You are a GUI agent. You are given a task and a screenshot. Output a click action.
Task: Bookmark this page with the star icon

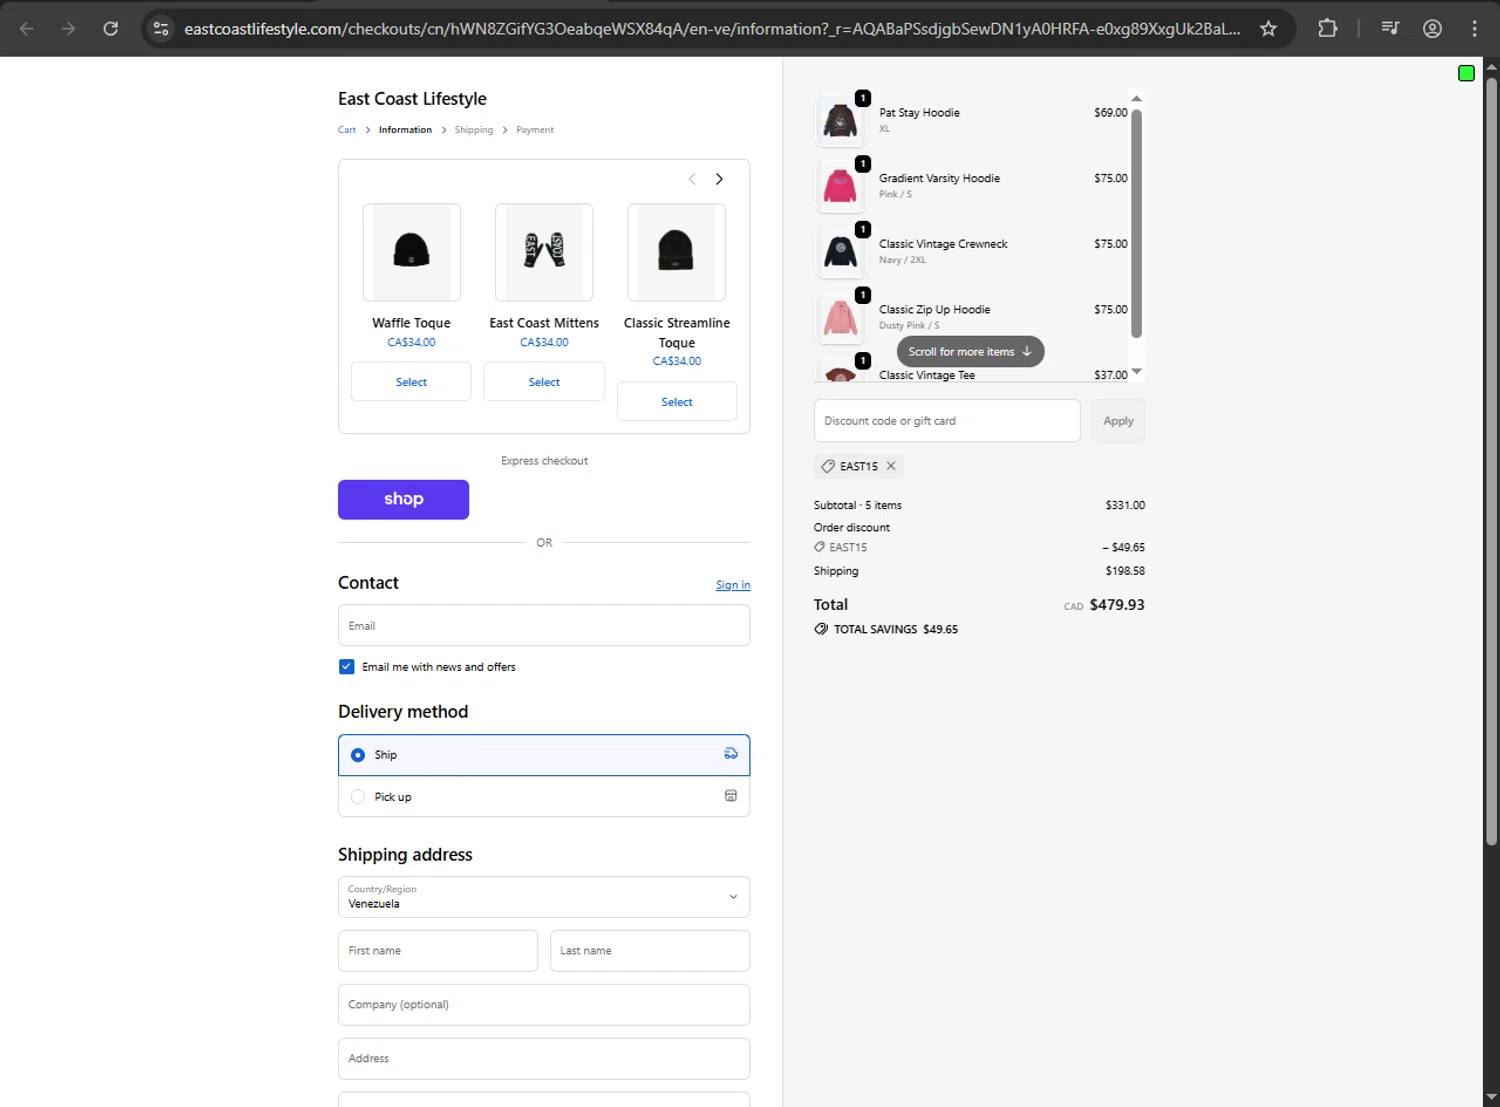[1268, 28]
